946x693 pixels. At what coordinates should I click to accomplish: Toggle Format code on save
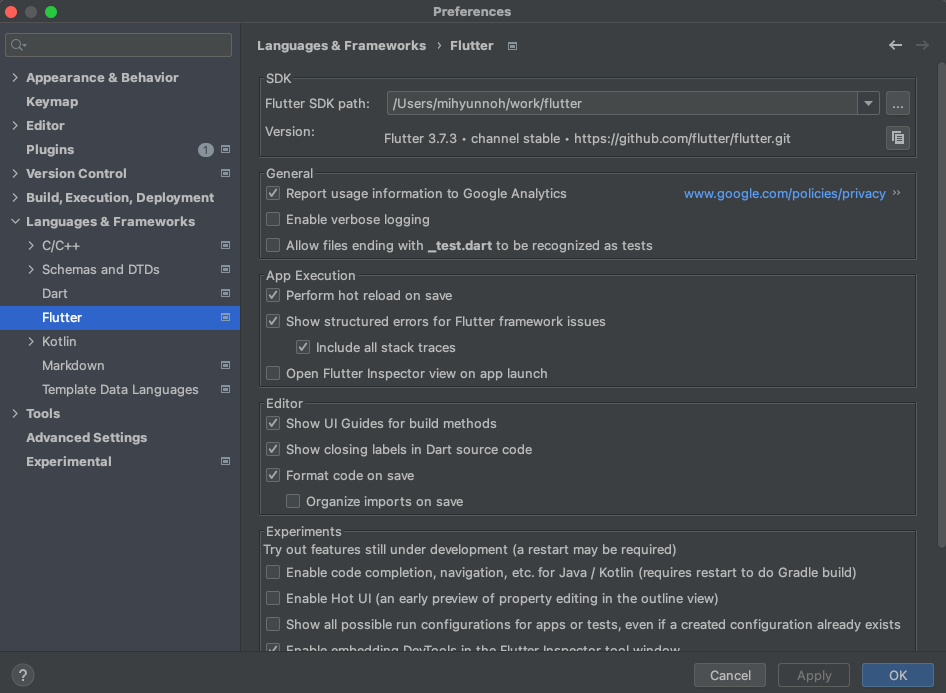point(273,475)
